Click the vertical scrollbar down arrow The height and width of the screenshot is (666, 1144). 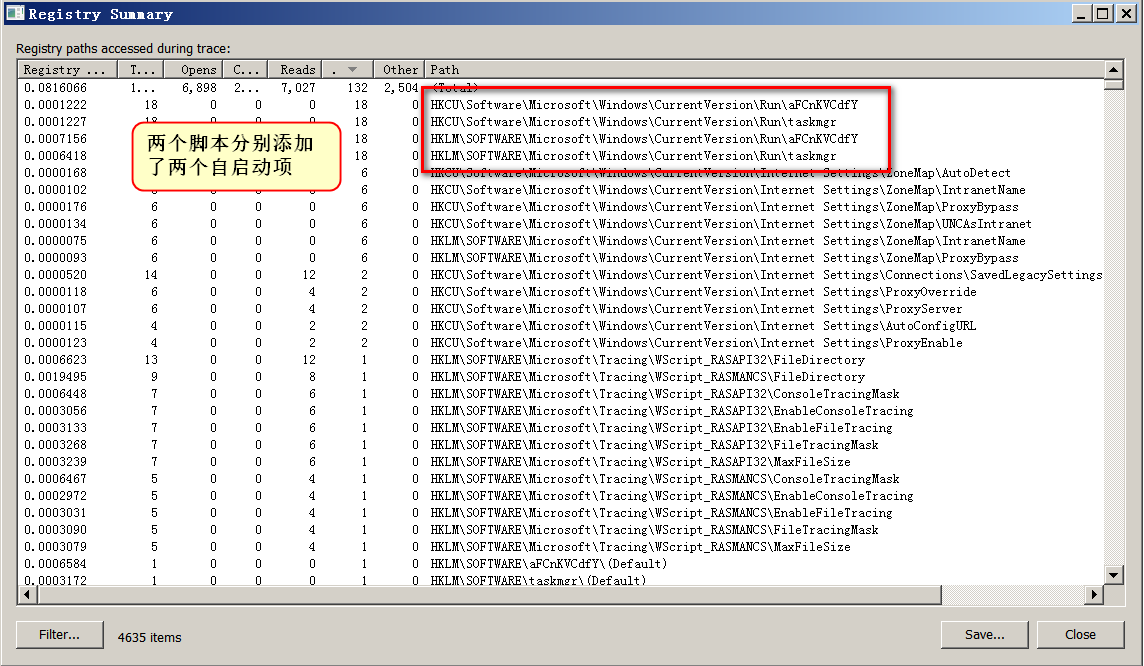click(1113, 576)
